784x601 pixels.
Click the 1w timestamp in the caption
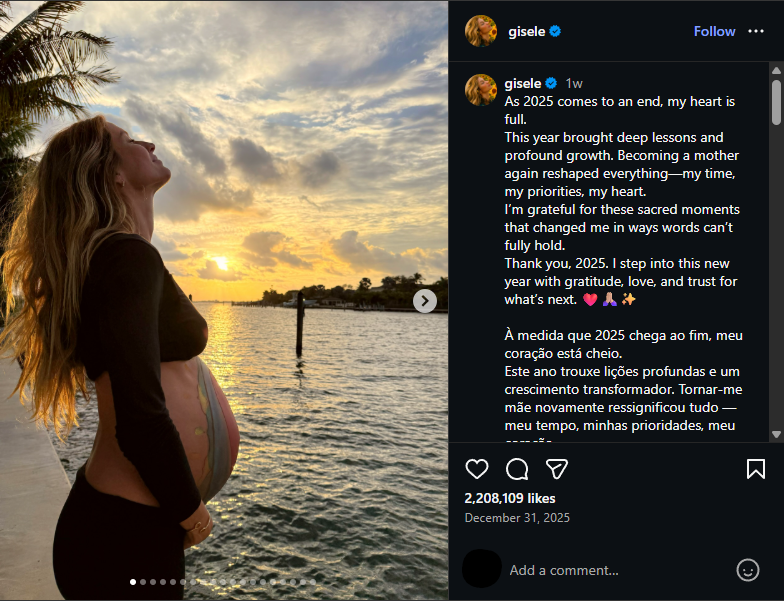pyautogui.click(x=574, y=83)
